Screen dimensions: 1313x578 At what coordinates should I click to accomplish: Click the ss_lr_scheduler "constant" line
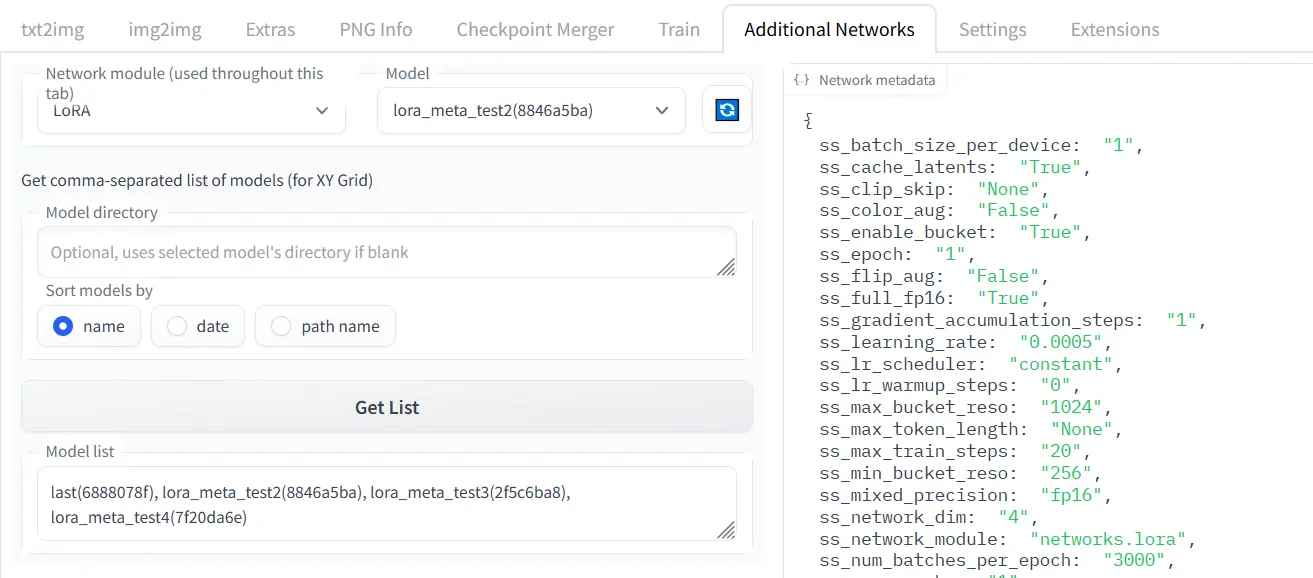coord(971,364)
